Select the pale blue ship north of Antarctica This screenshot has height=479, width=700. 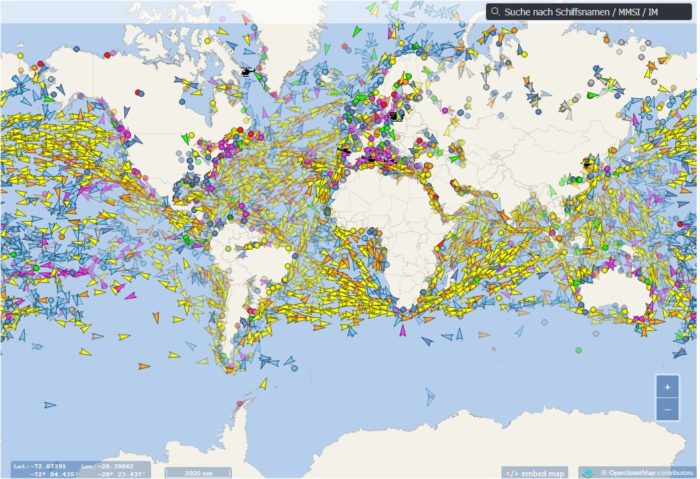[429, 398]
